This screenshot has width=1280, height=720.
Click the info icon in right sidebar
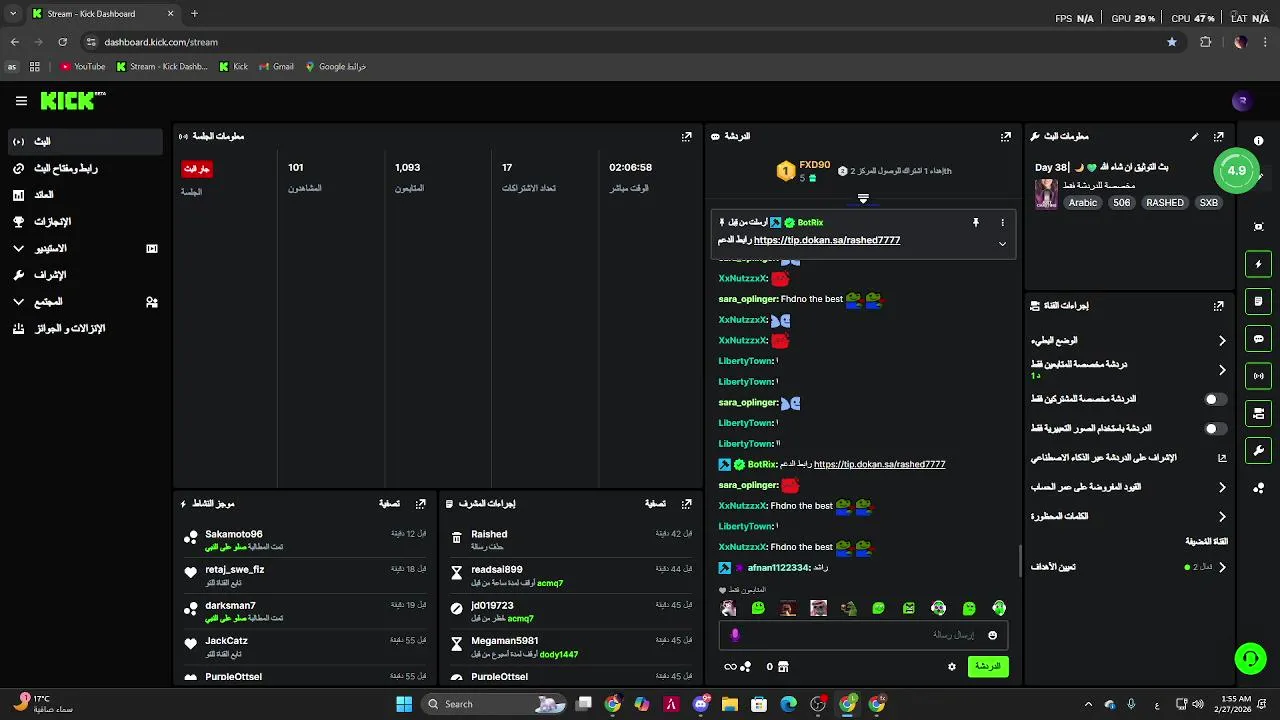pos(1259,141)
